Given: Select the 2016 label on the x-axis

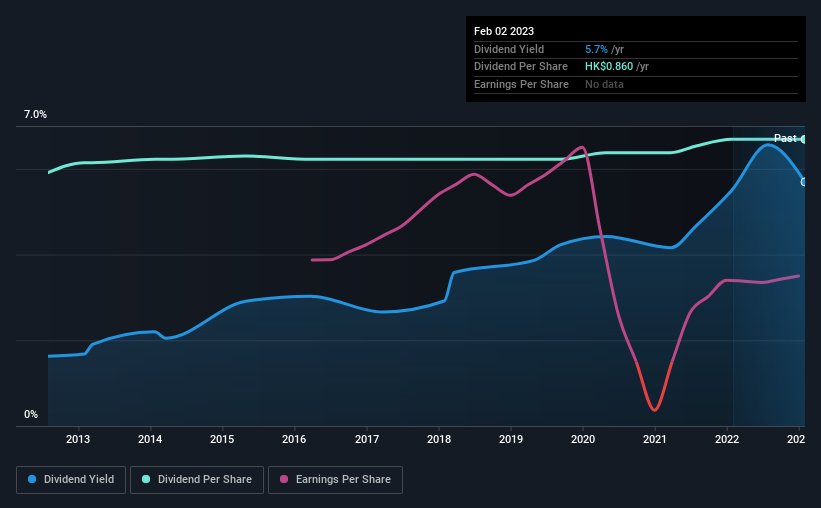Looking at the screenshot, I should [x=294, y=439].
